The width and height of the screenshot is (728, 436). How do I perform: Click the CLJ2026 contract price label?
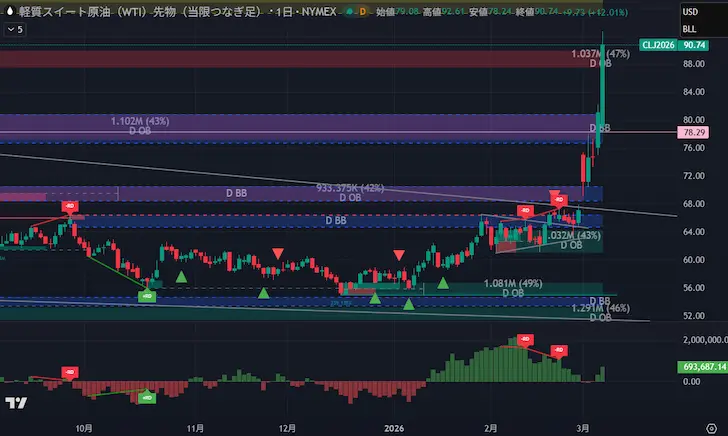click(661, 45)
